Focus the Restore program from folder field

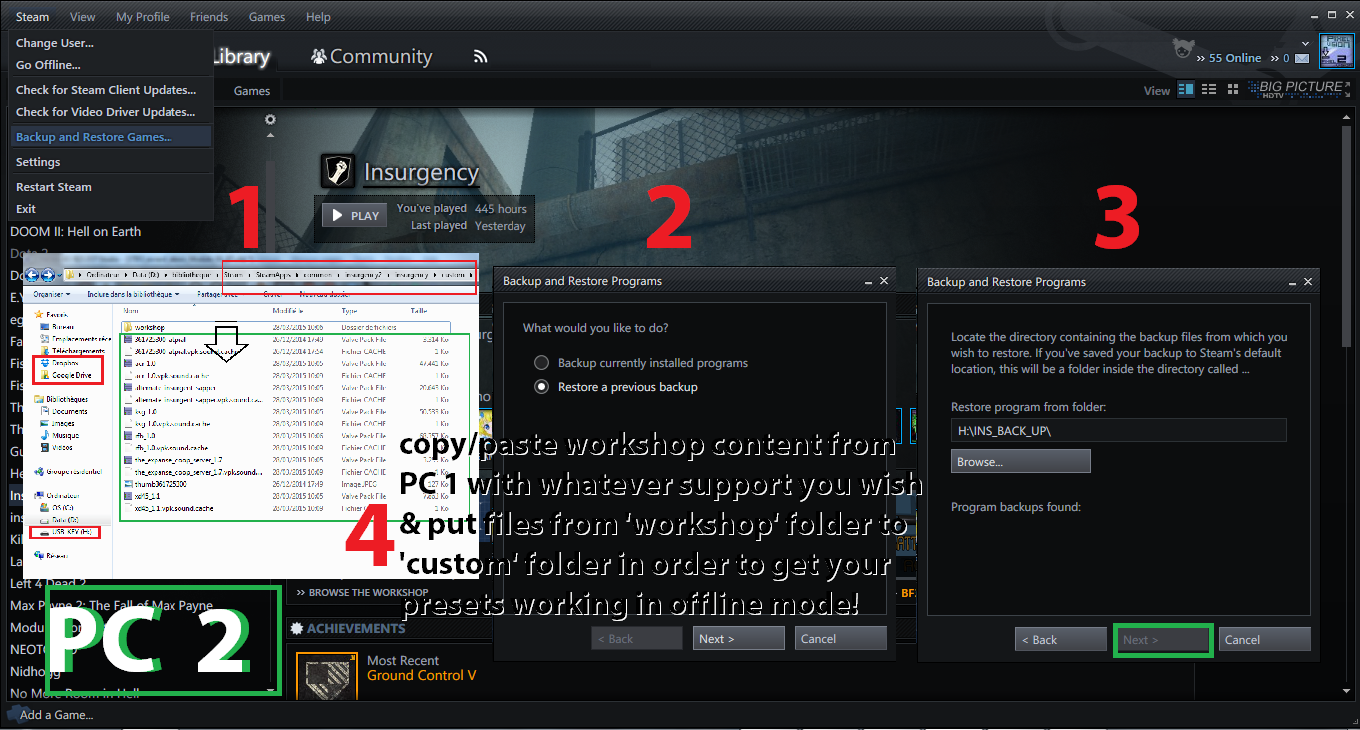click(x=1118, y=430)
